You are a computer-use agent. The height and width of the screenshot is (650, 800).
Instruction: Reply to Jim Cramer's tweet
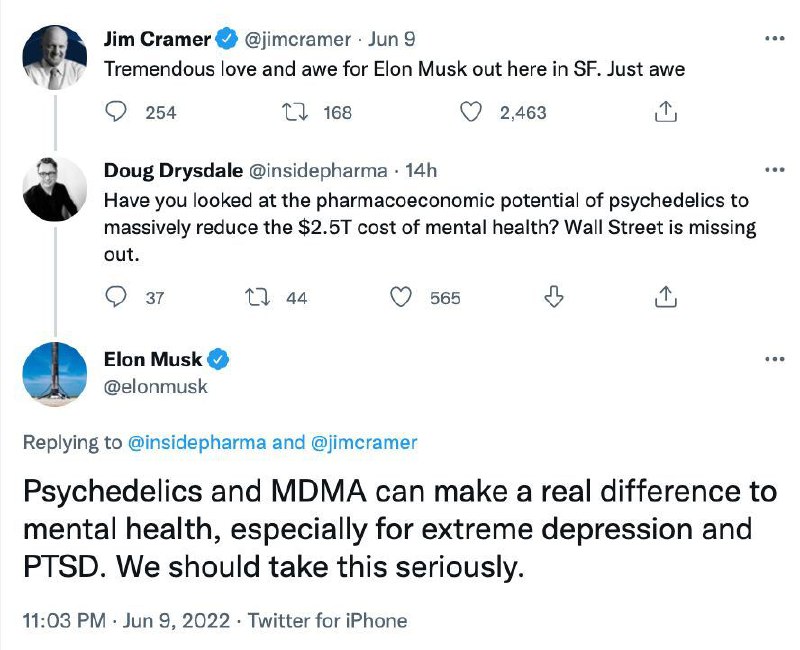click(x=116, y=112)
